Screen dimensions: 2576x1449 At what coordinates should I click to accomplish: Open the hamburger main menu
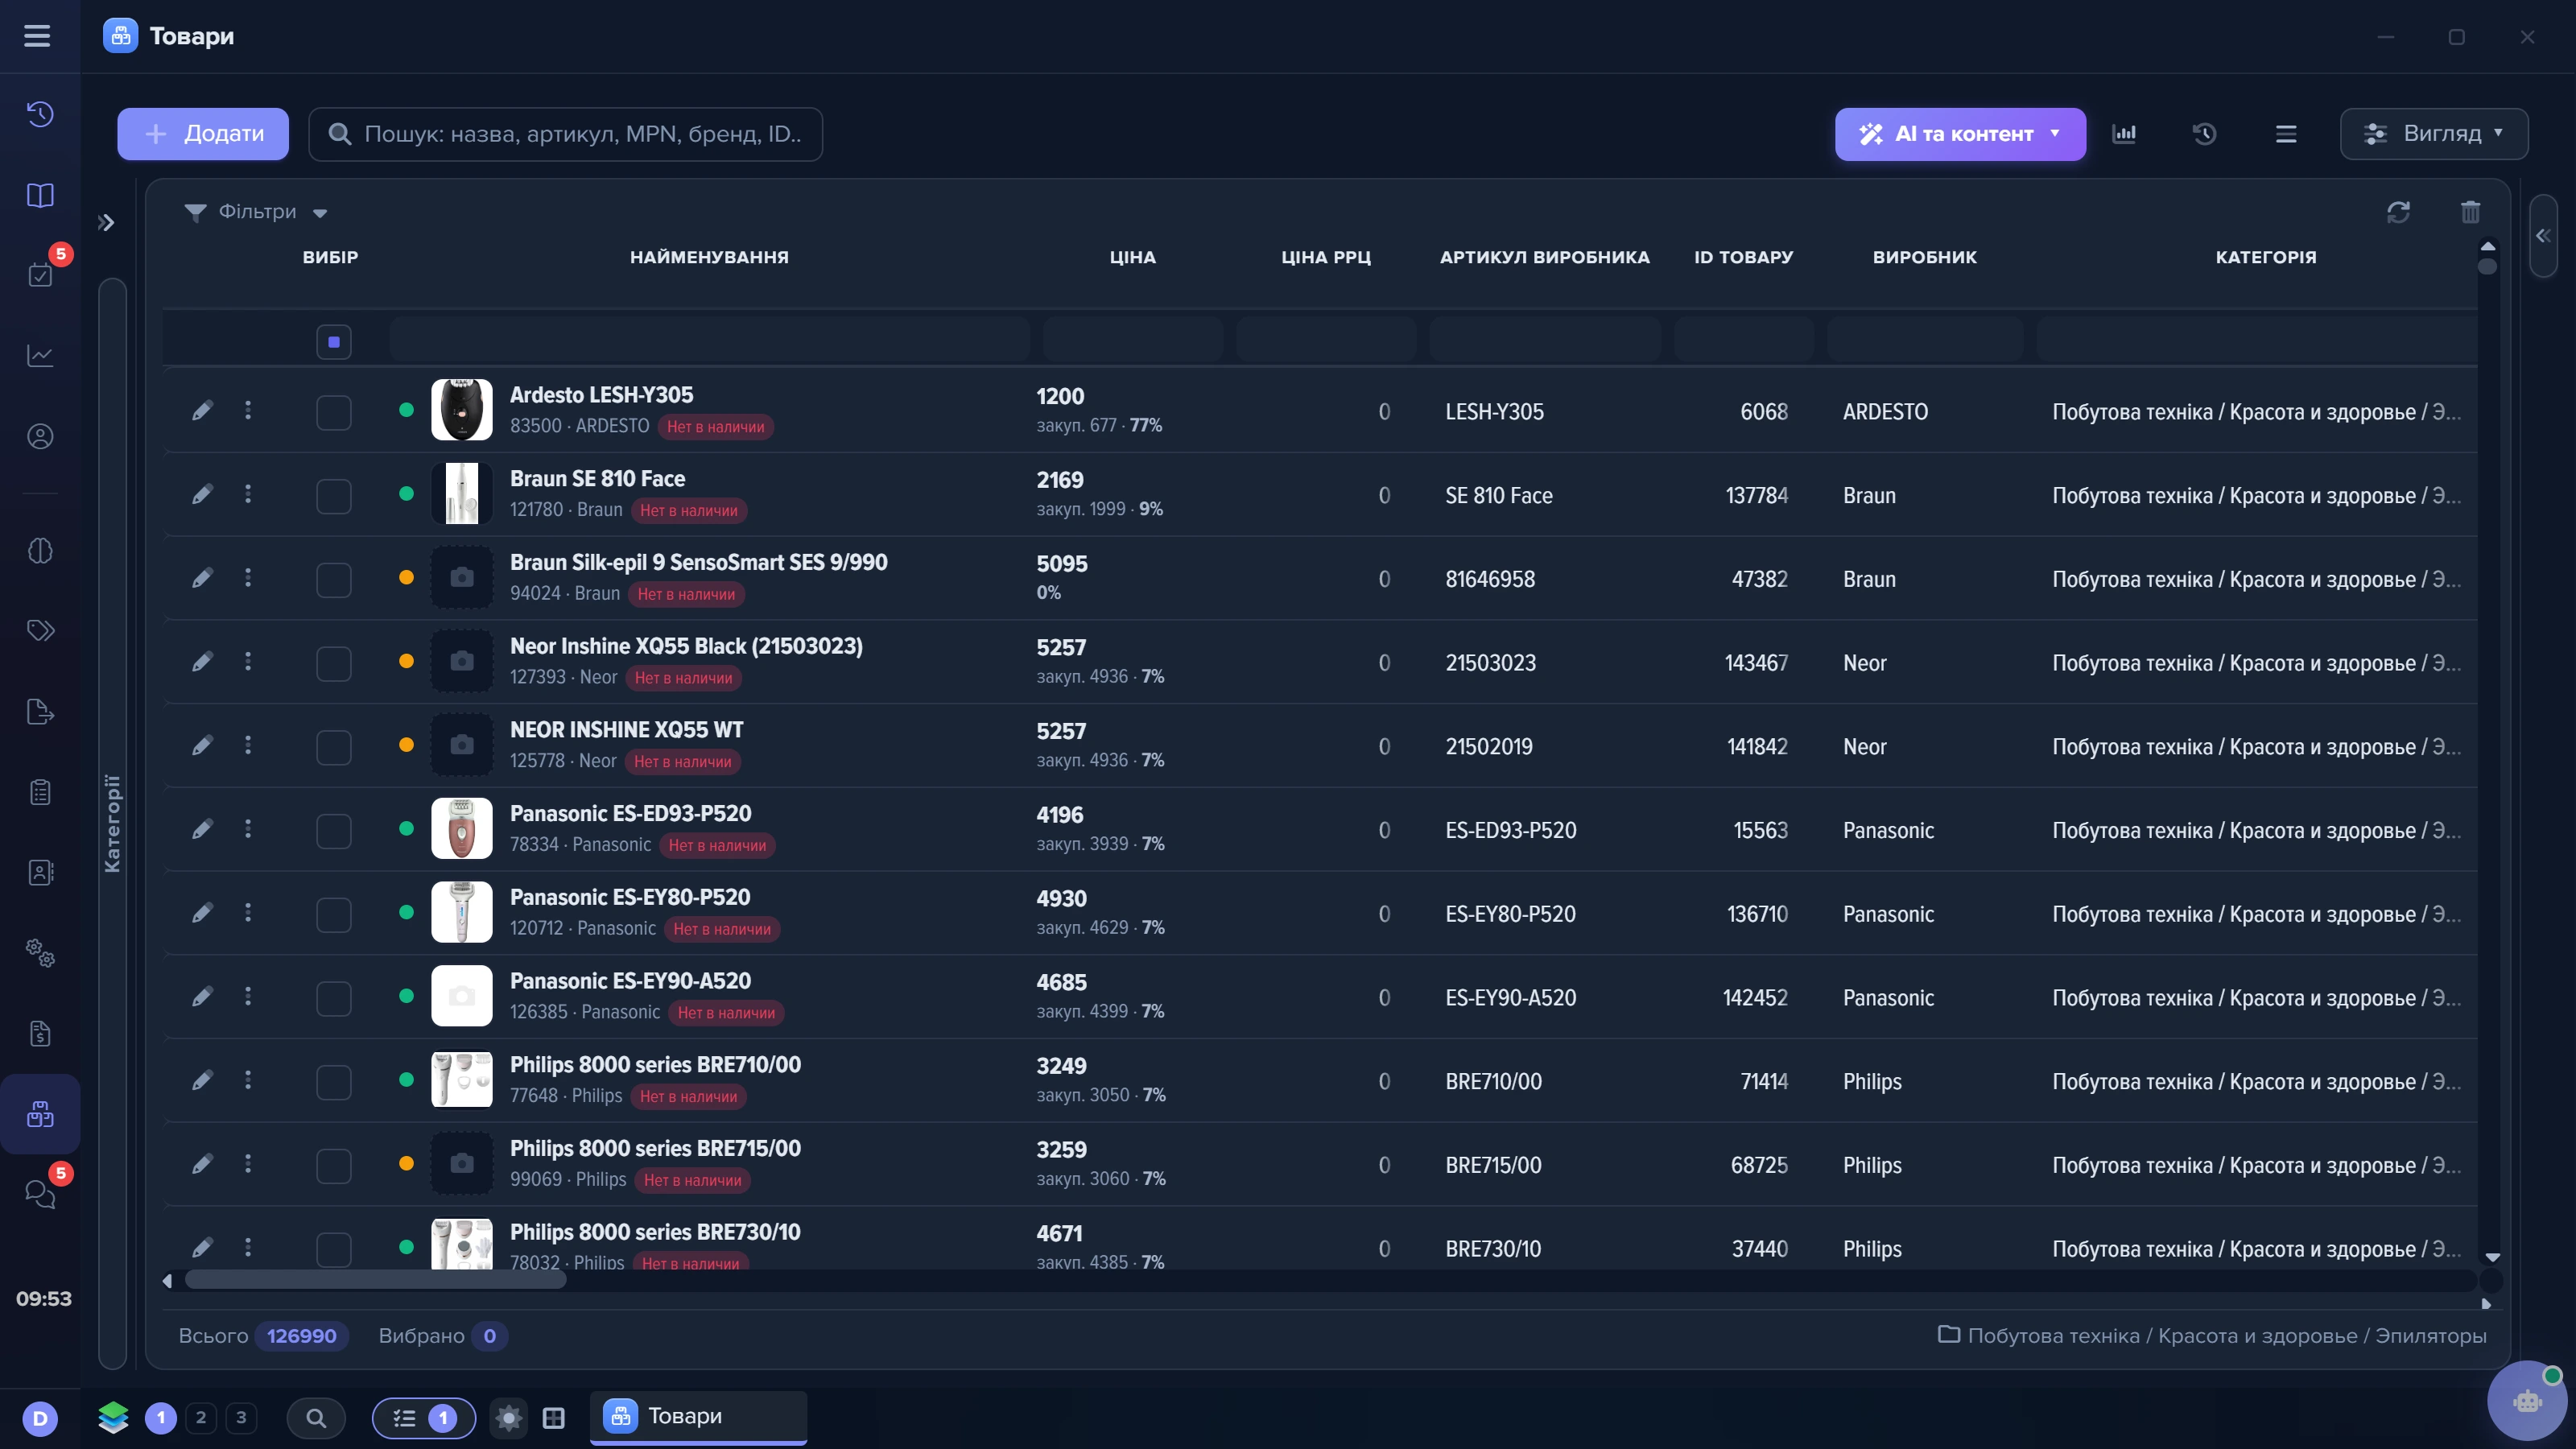tap(37, 36)
